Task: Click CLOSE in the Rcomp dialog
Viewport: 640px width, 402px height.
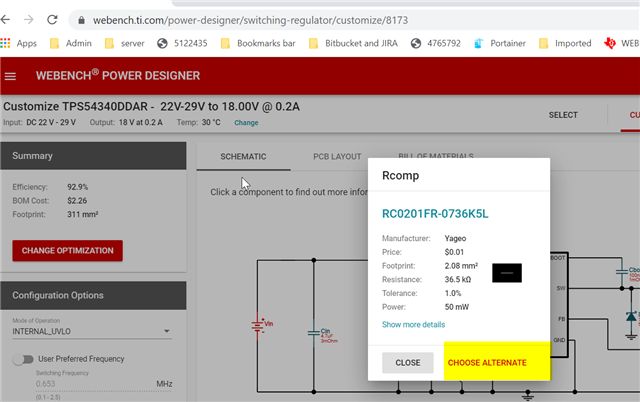Action: [x=407, y=362]
